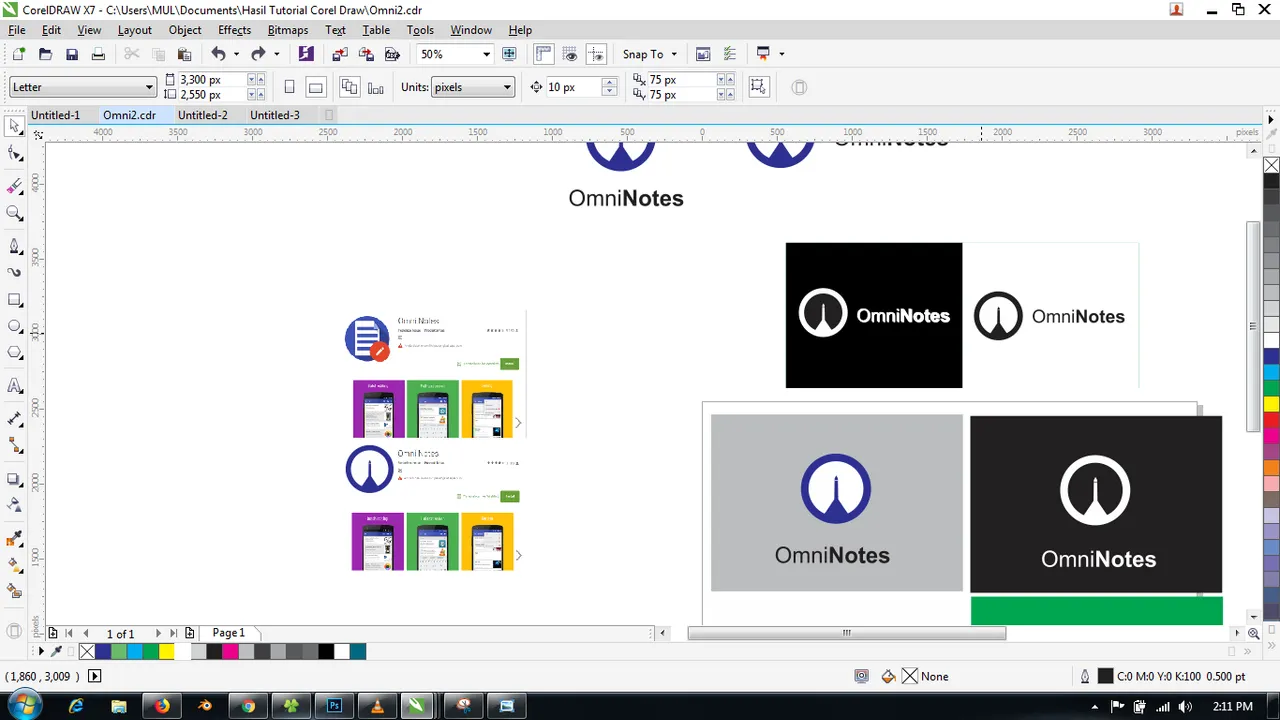This screenshot has width=1280, height=720.
Task: Select the Page 1 tab
Action: [x=229, y=633]
